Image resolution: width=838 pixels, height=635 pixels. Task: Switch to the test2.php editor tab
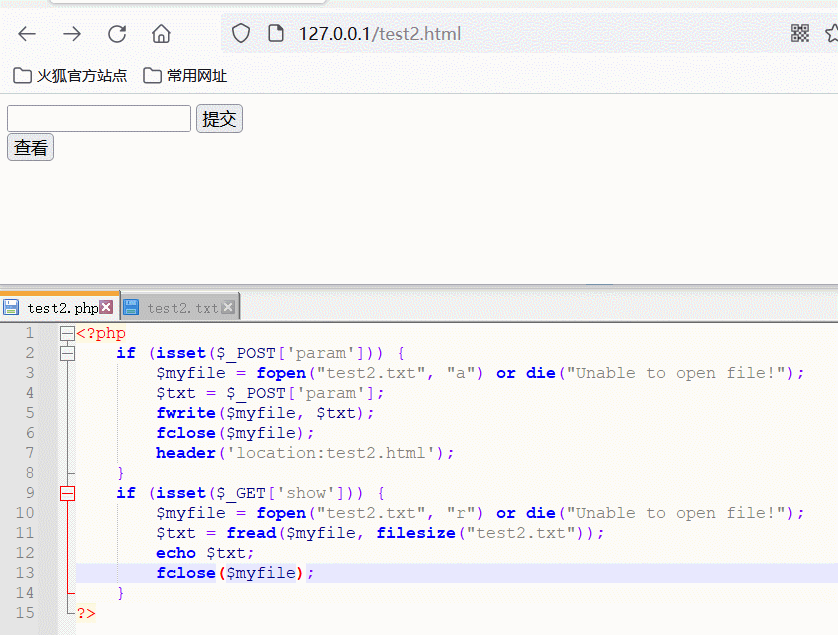(60, 308)
